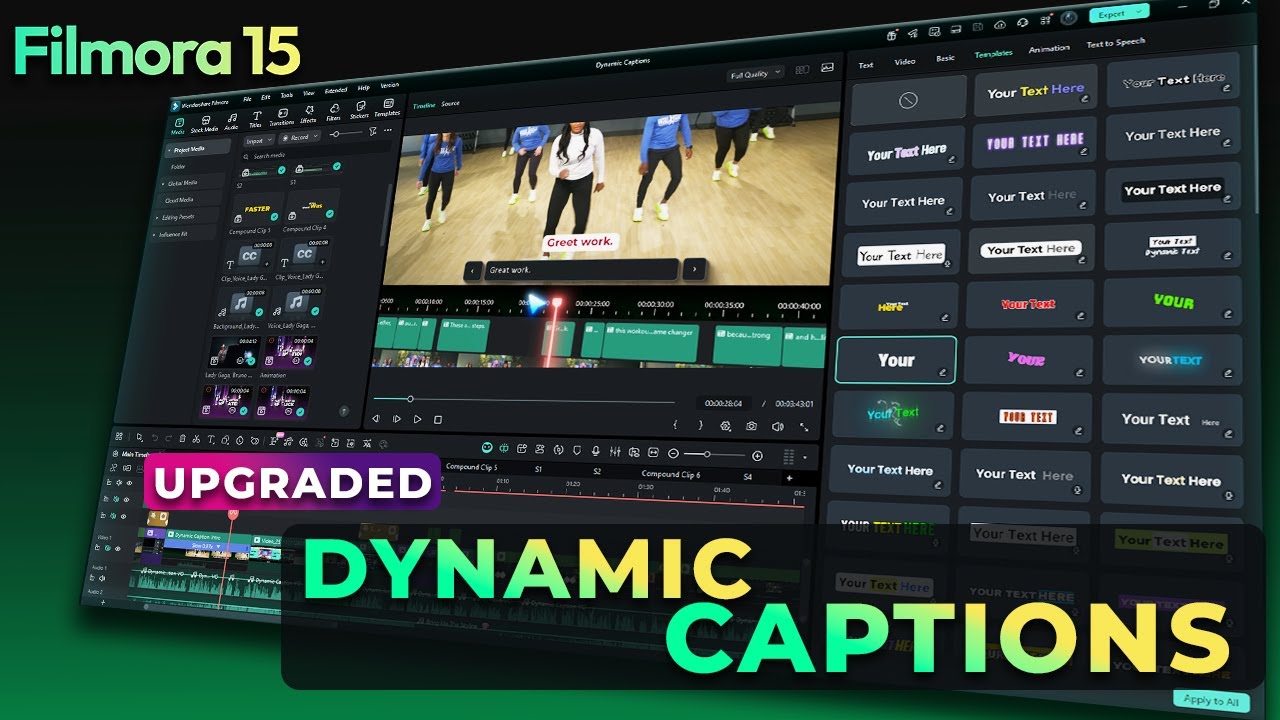Click the media filter funnel icon
Image resolution: width=1280 pixels, height=720 pixels.
tap(372, 131)
